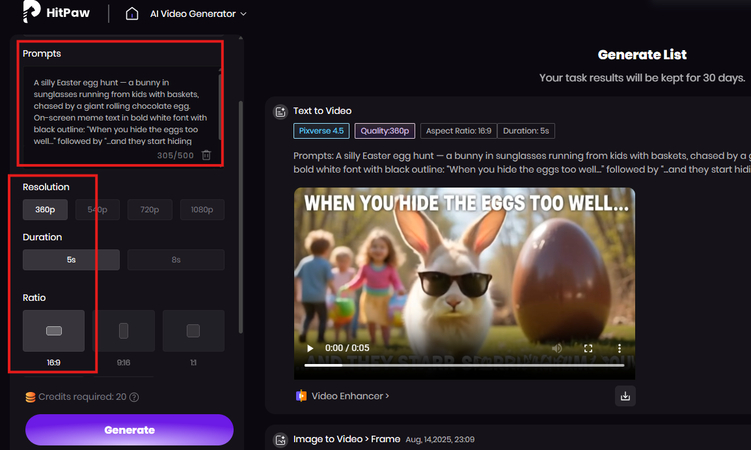The image size is (751, 450).
Task: Mute the video with the volume icon
Action: click(x=557, y=348)
